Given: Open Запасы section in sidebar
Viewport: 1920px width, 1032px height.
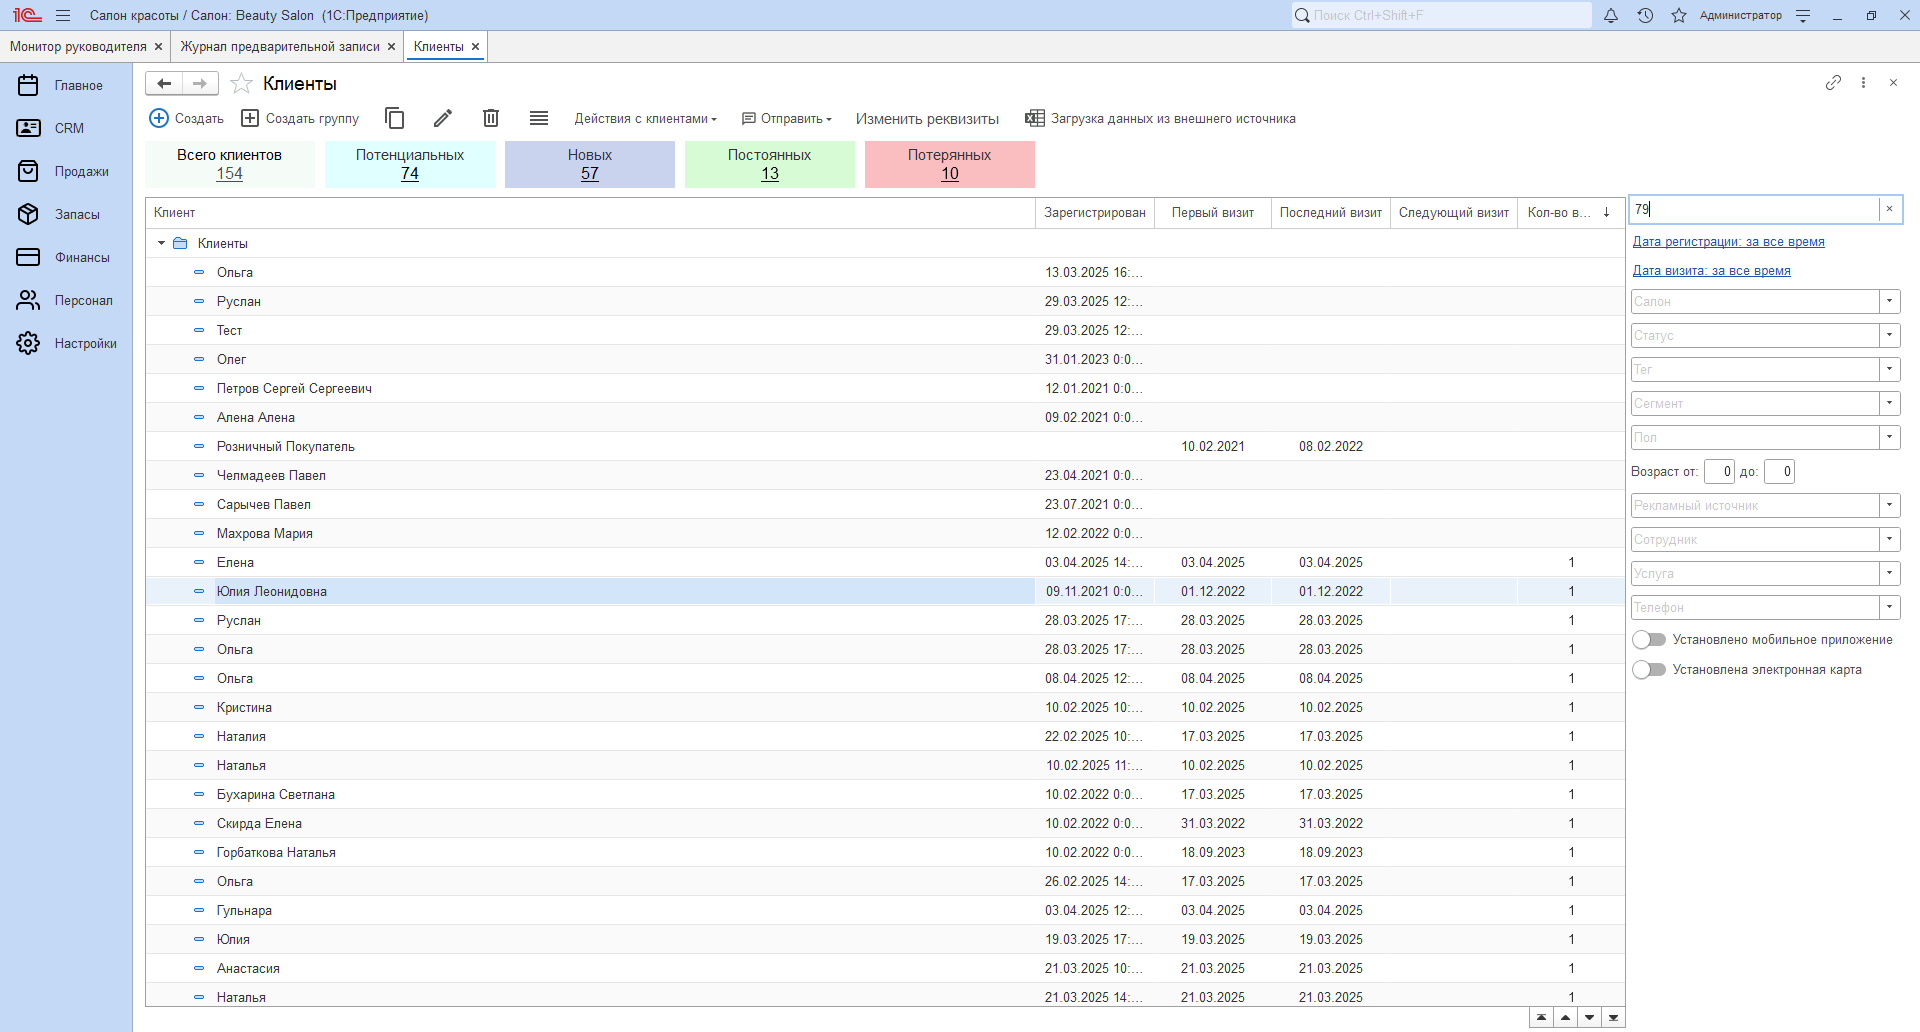Looking at the screenshot, I should pos(66,214).
